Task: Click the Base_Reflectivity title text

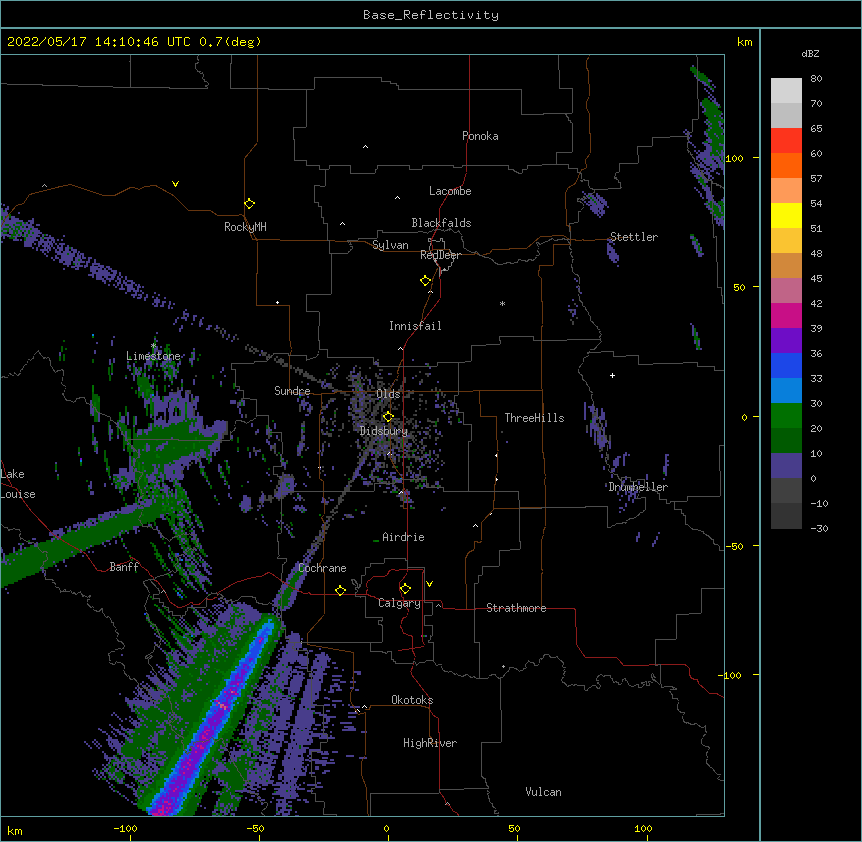Action: (x=431, y=15)
